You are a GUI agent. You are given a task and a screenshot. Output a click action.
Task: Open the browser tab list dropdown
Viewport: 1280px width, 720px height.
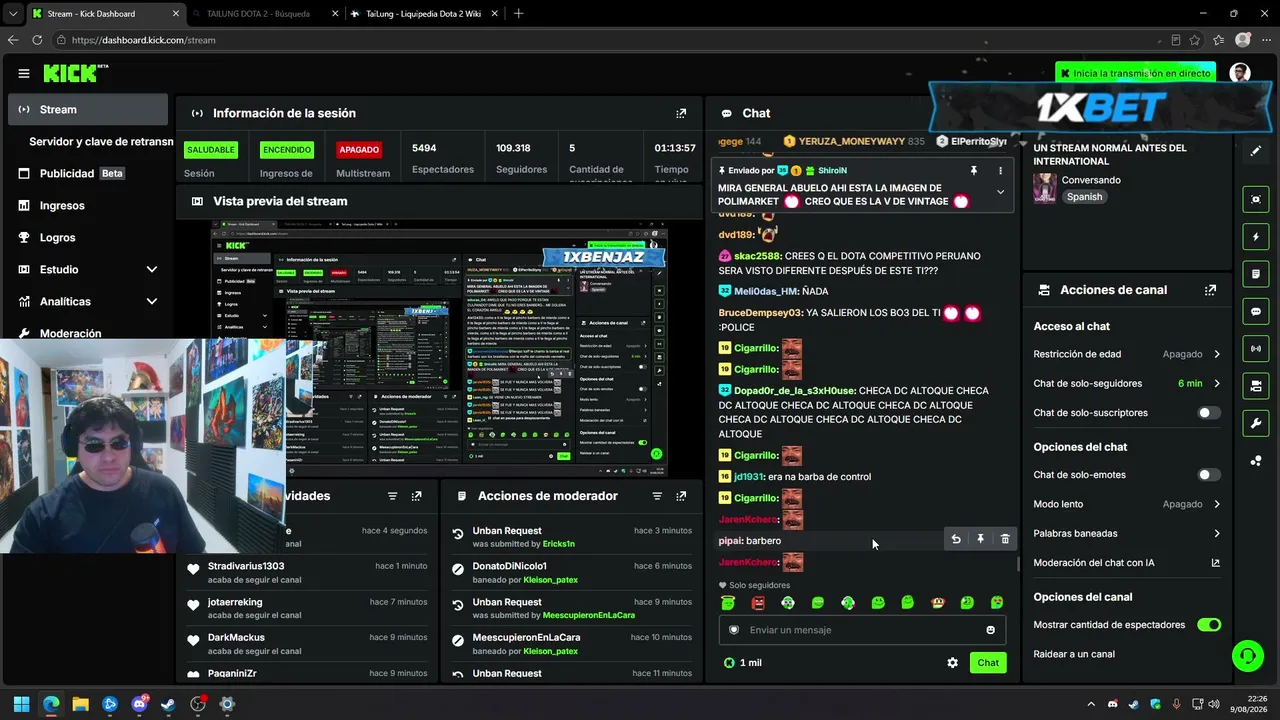pos(12,14)
